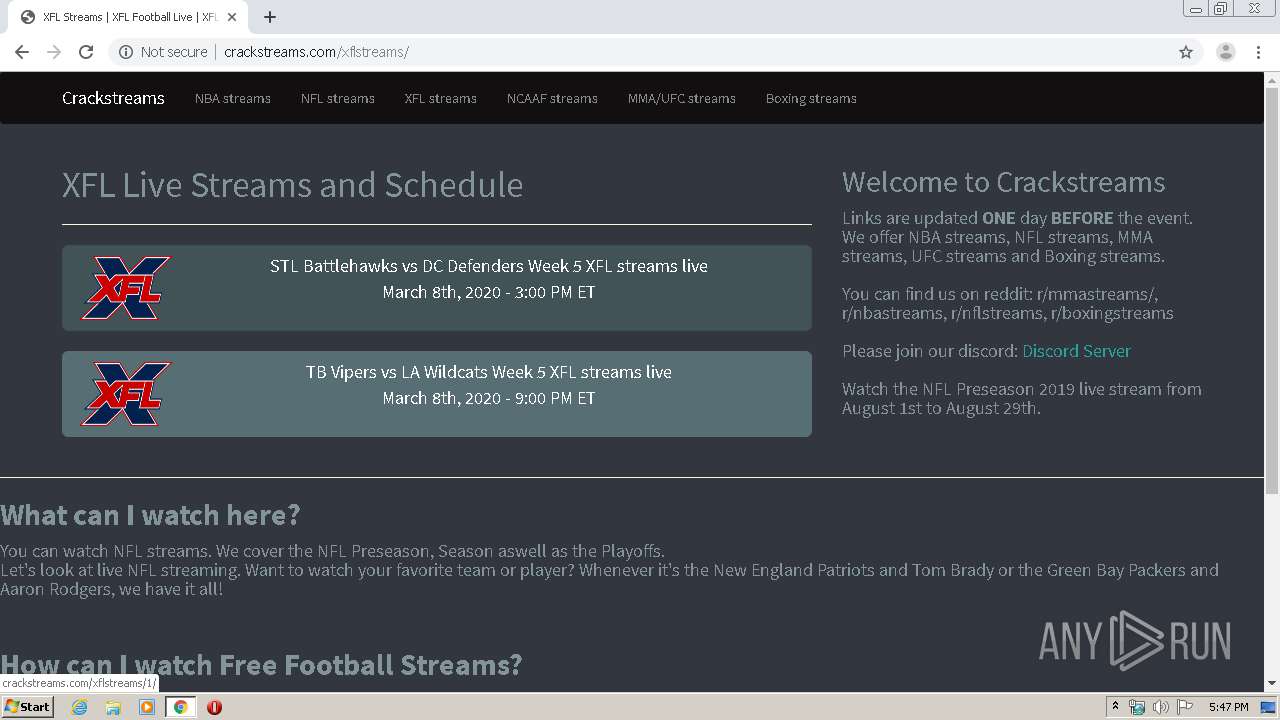Reload the current page
The image size is (1280, 720).
point(86,52)
